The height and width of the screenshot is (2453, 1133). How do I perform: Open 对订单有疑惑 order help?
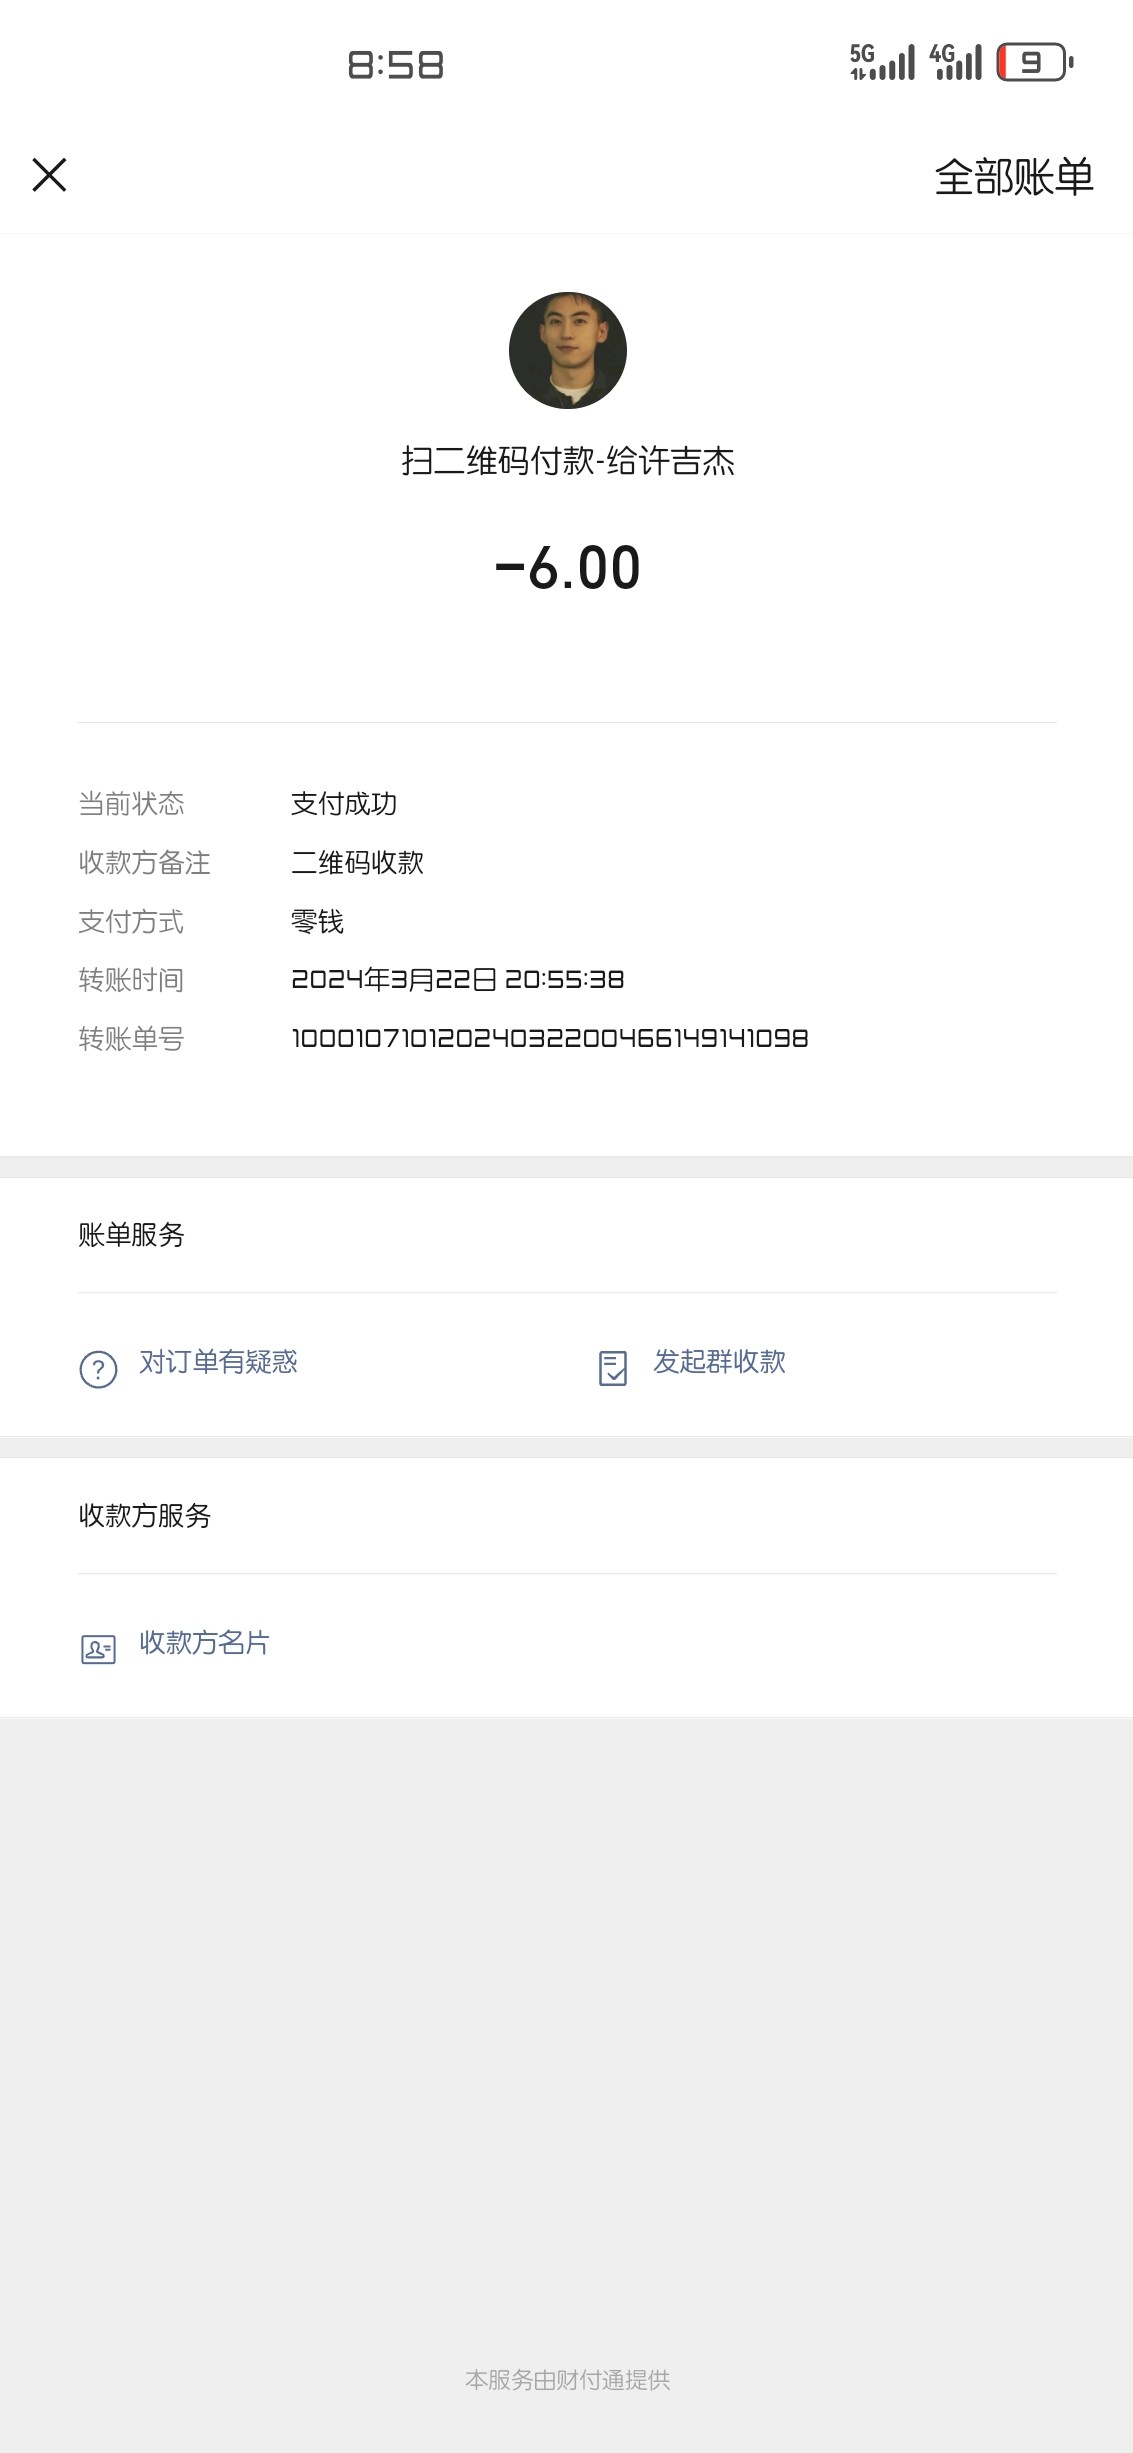218,1362
